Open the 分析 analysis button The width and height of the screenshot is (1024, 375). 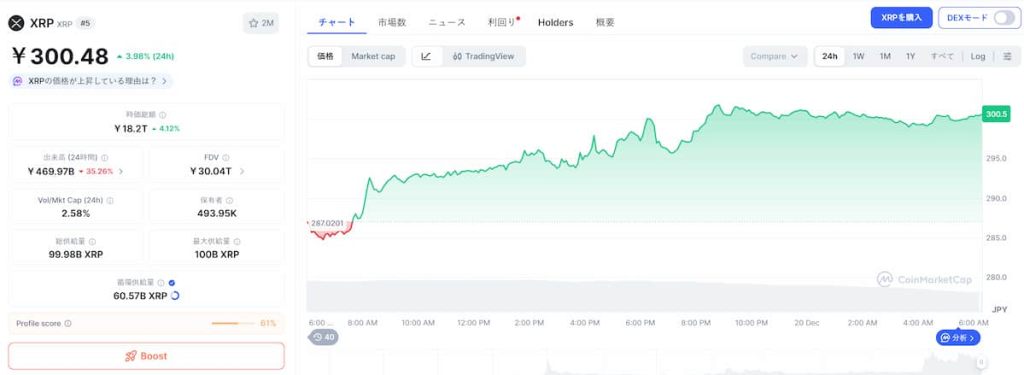coord(958,338)
